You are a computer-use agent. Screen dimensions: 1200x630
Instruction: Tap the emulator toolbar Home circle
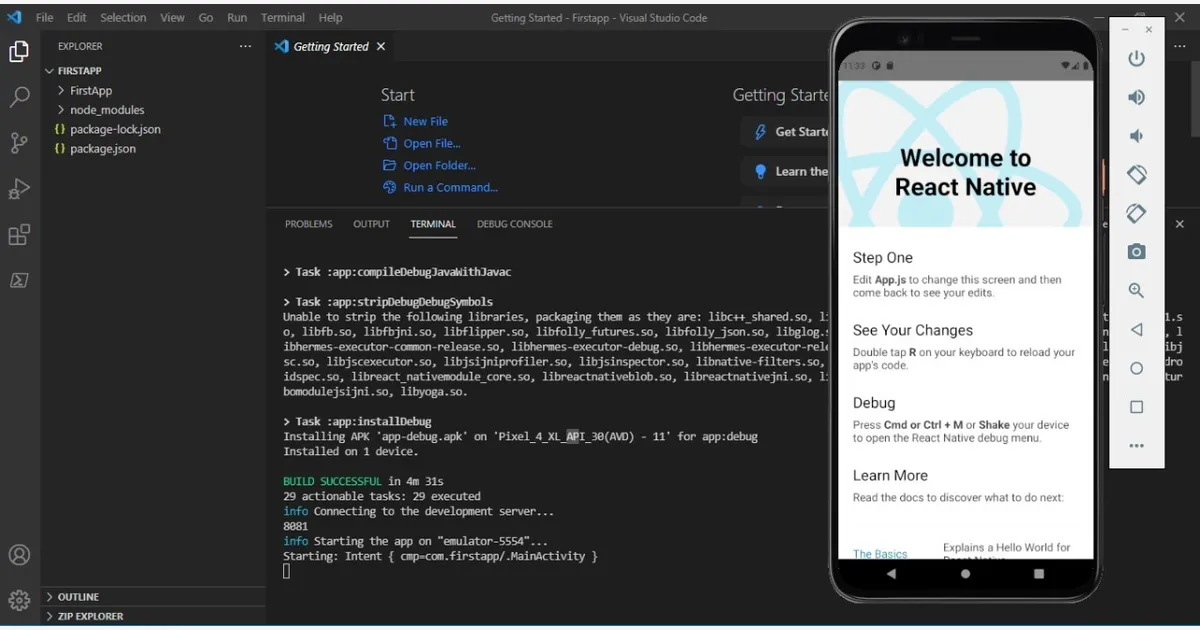pos(1136,368)
